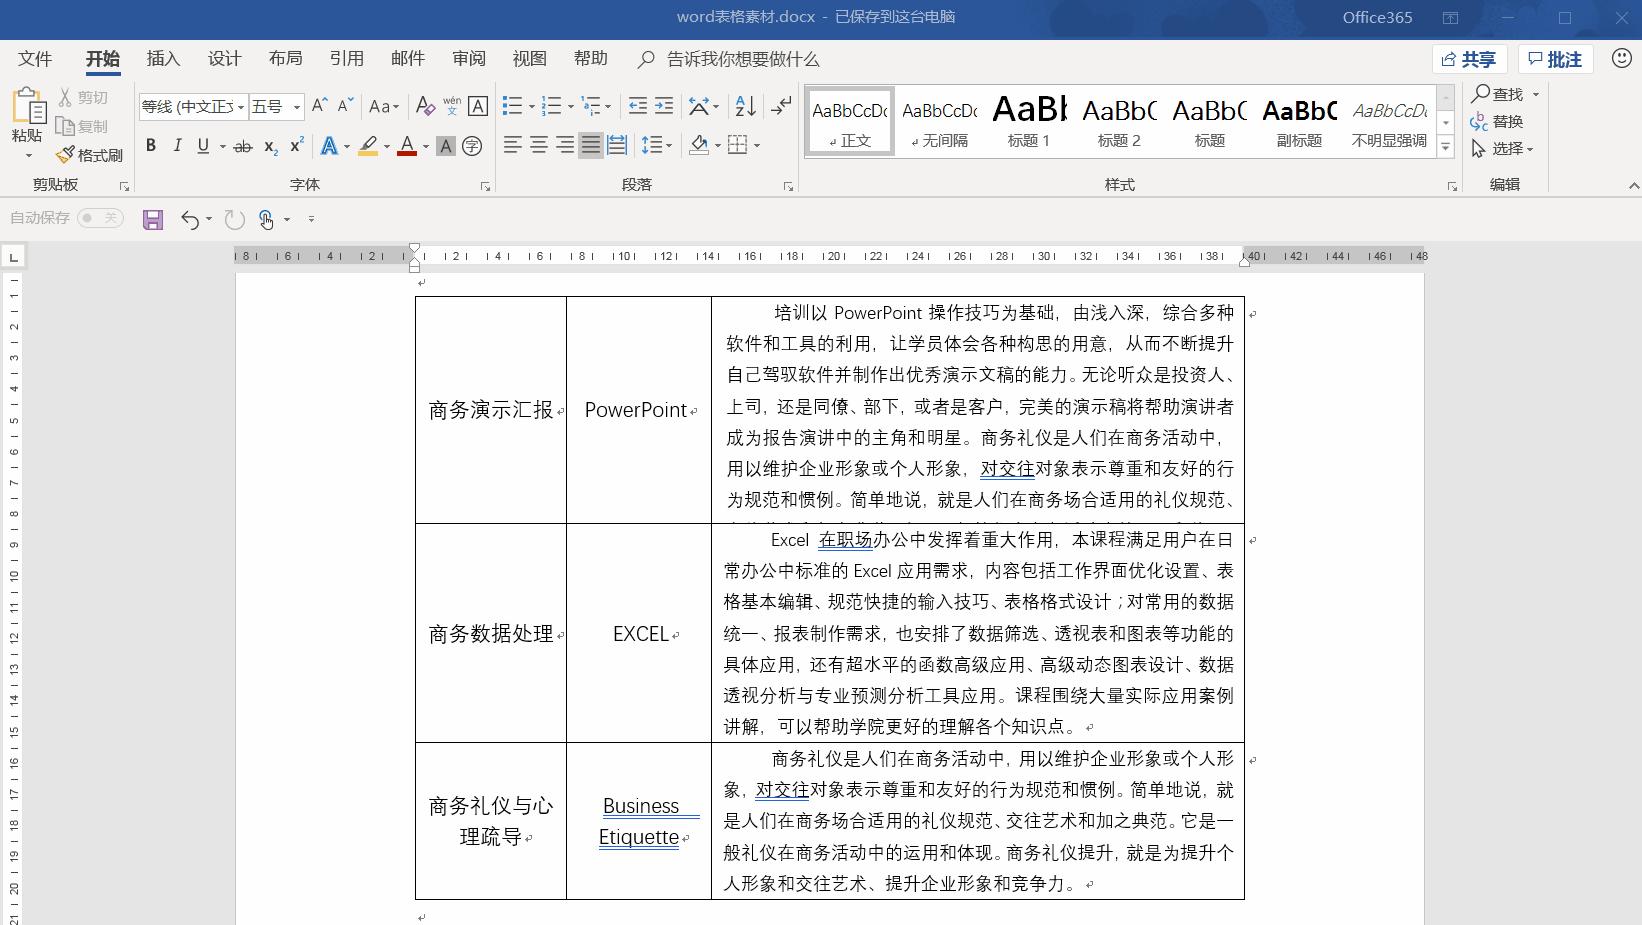Screen dimensions: 1642x925
Task: Toggle the 自动保存 (AutoSave) switch
Action: (98, 219)
